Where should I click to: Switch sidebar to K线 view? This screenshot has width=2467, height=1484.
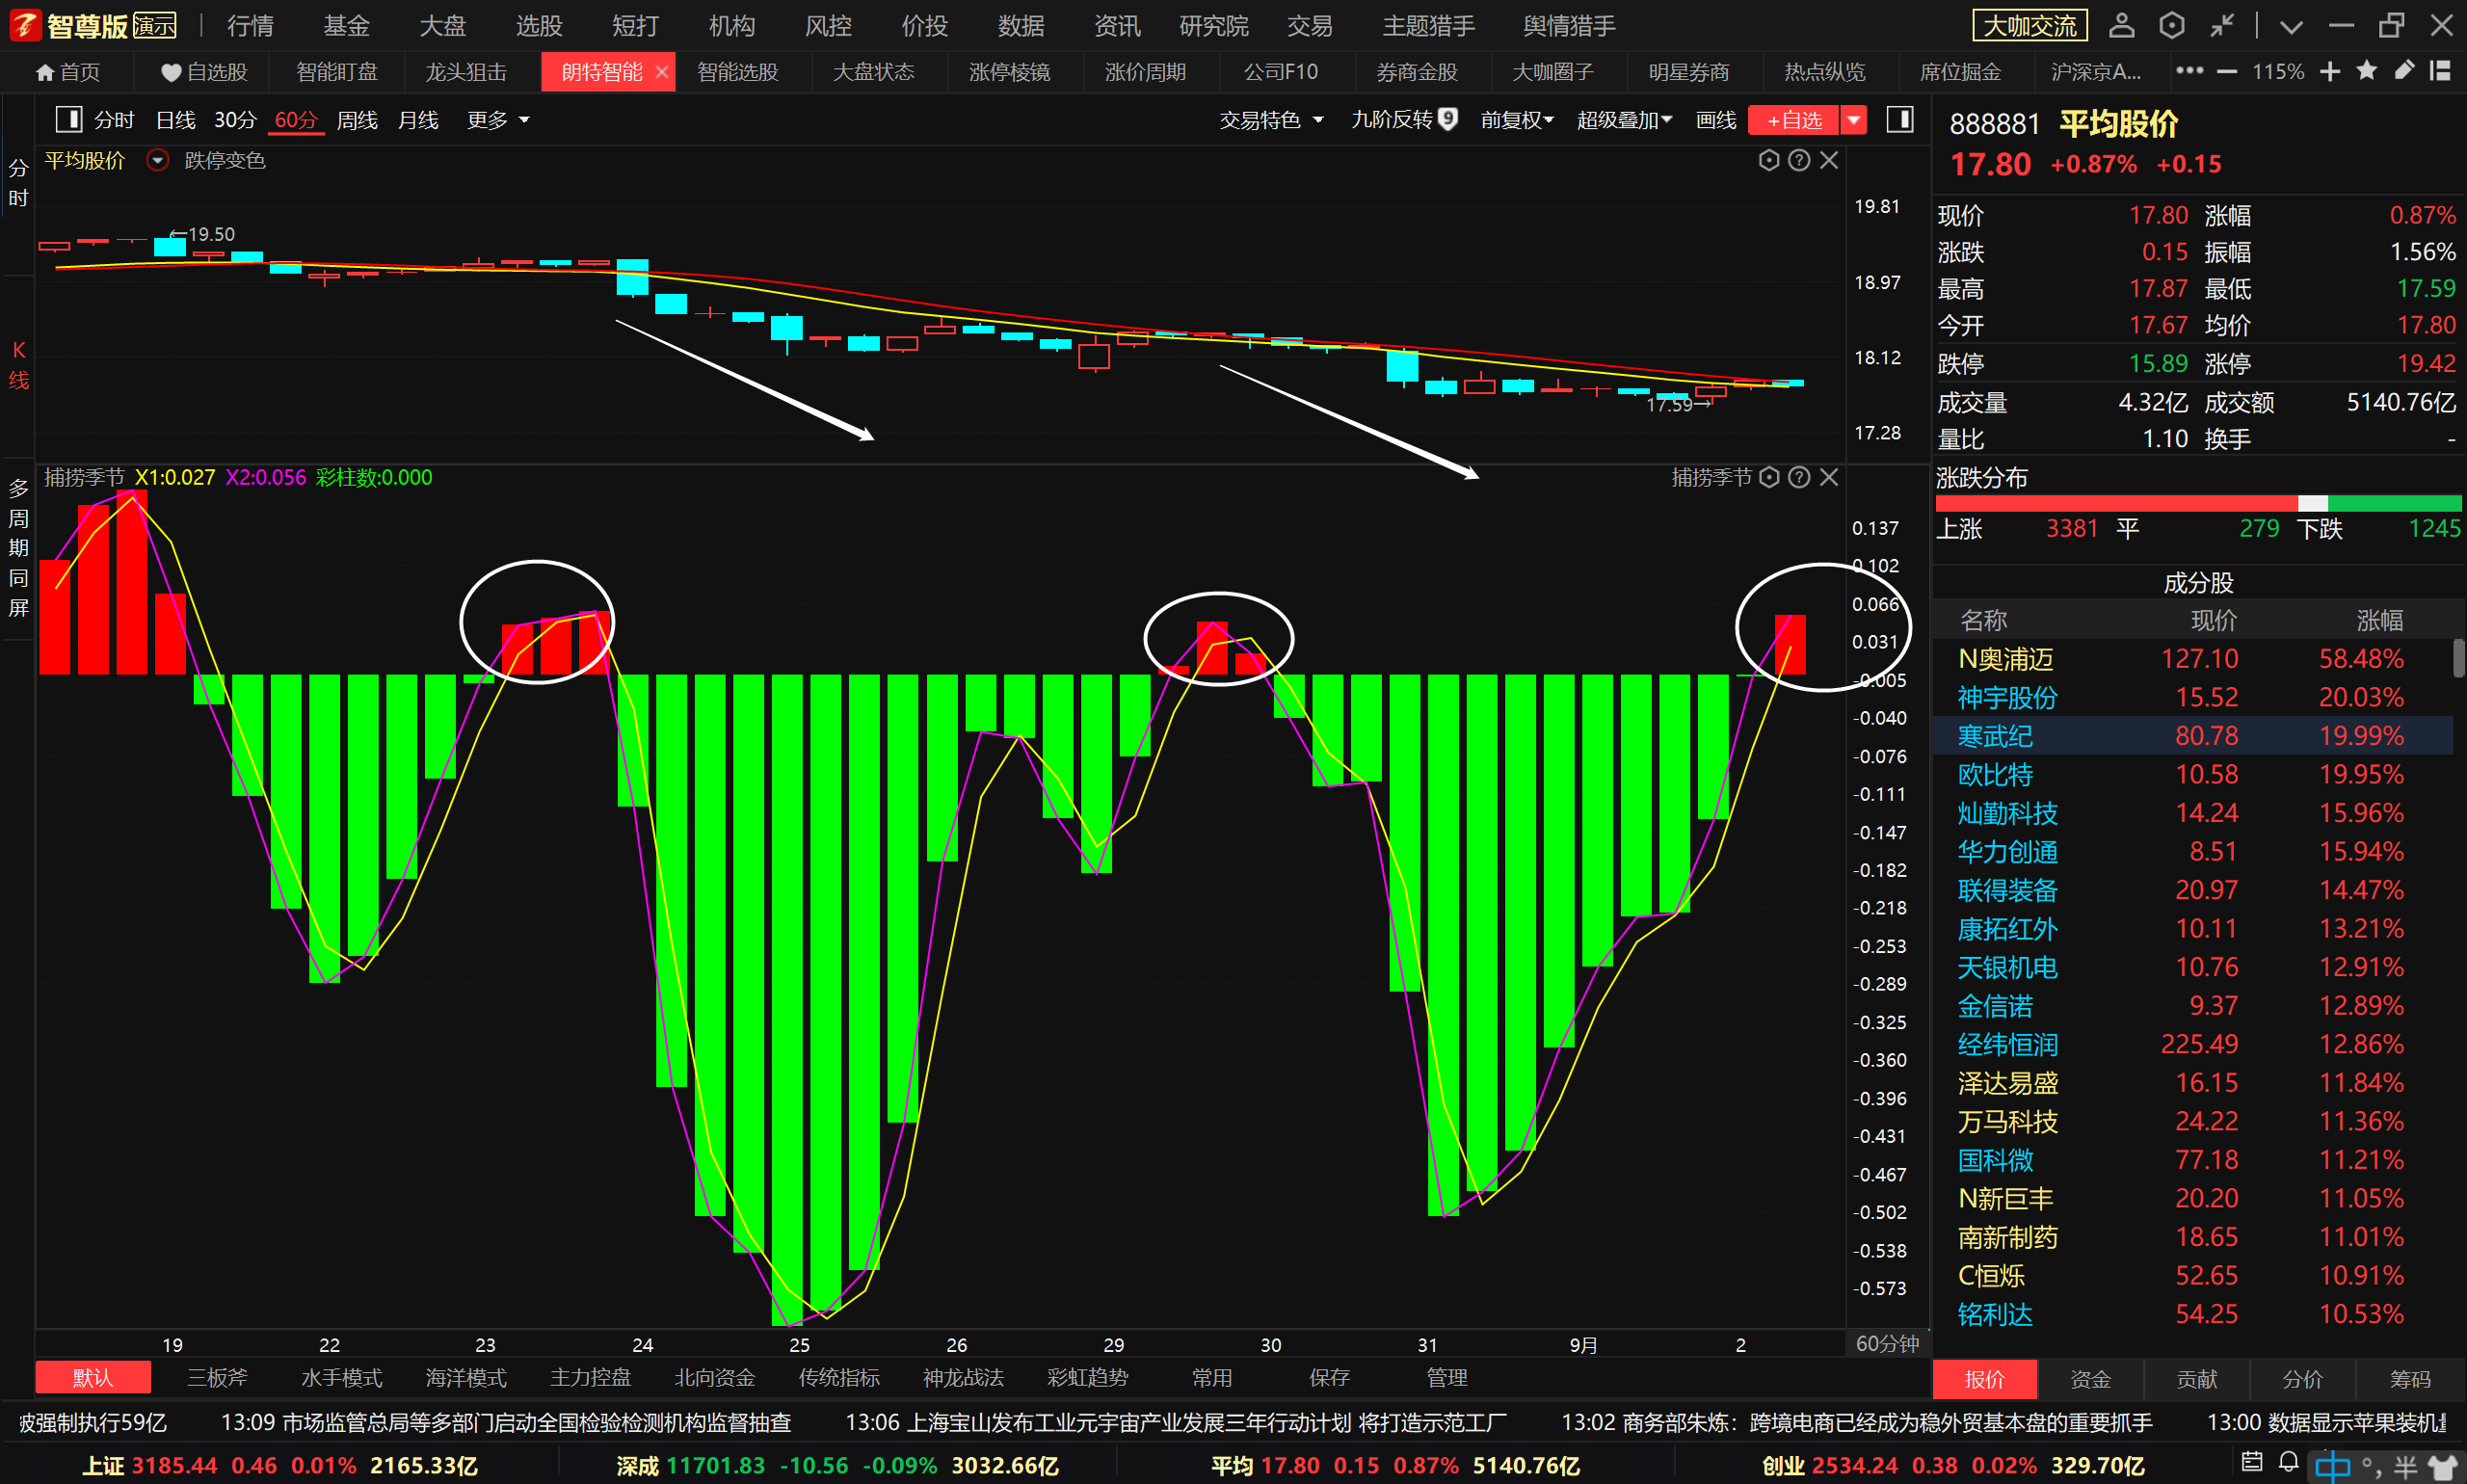pos(18,365)
